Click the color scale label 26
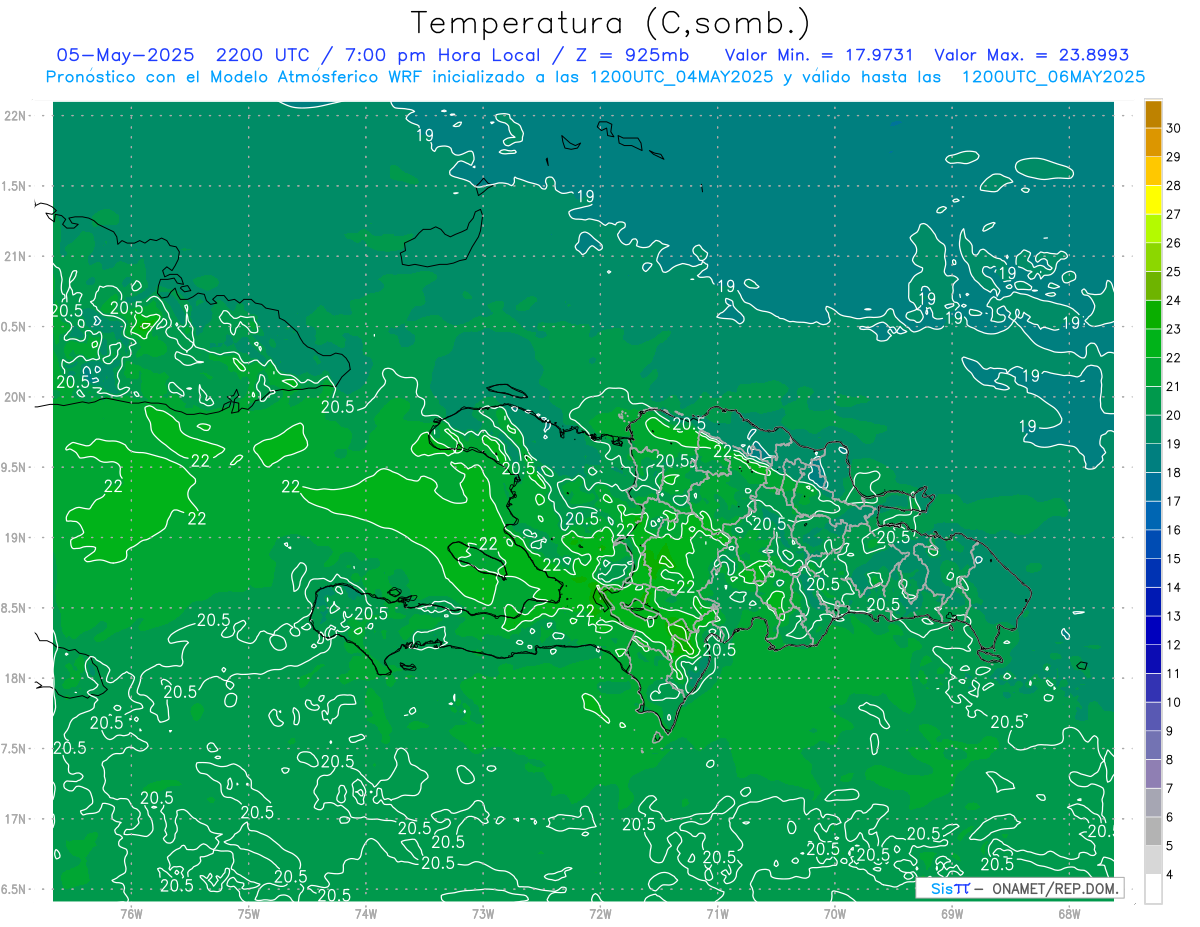The image size is (1200, 927). pos(1174,243)
